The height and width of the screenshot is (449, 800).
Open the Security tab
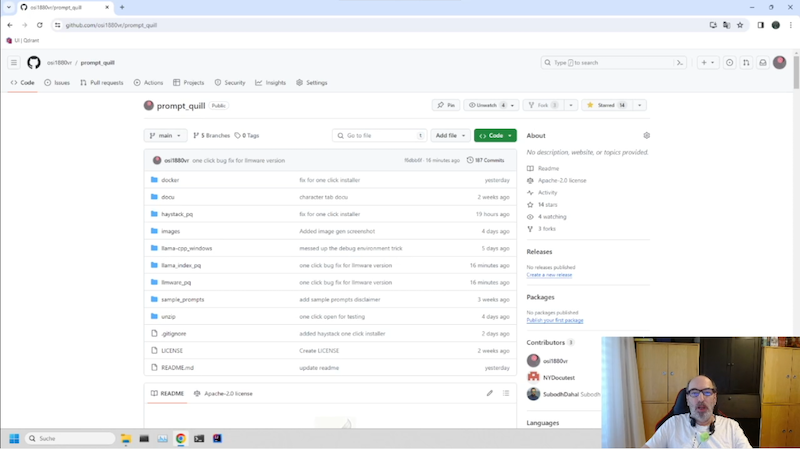click(x=230, y=83)
